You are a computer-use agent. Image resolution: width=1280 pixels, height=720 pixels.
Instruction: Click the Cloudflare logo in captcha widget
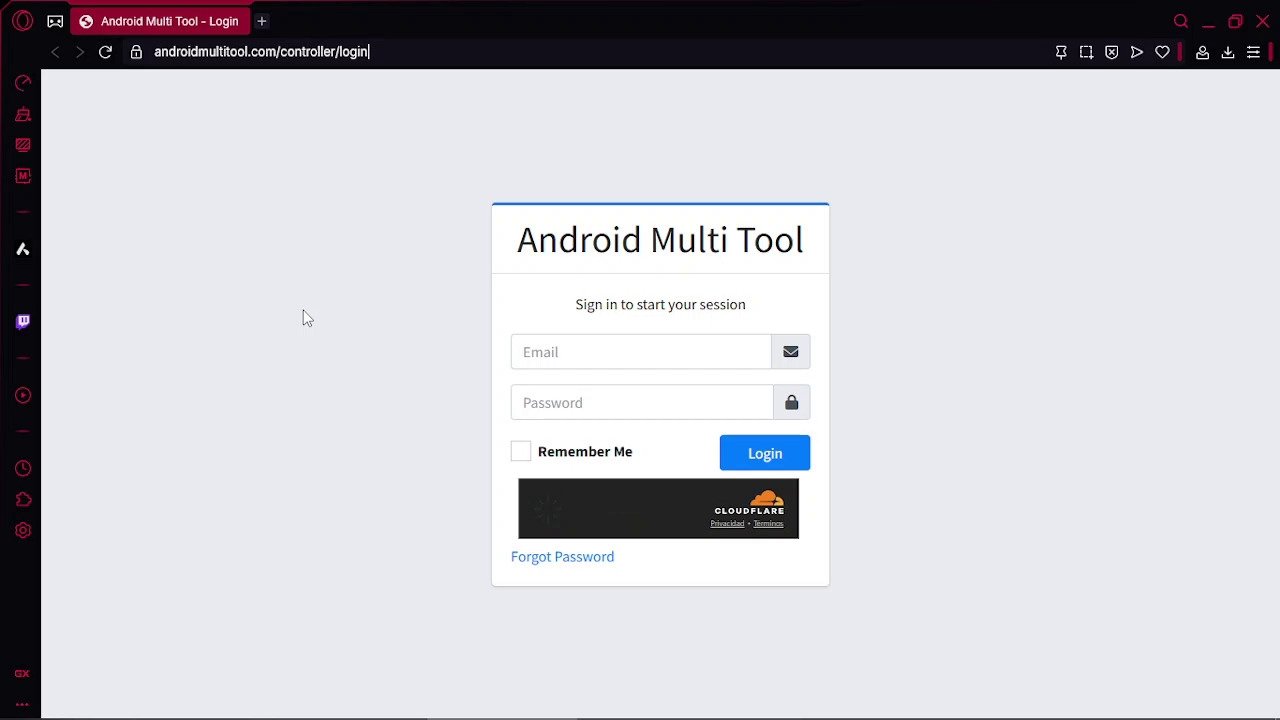(750, 503)
